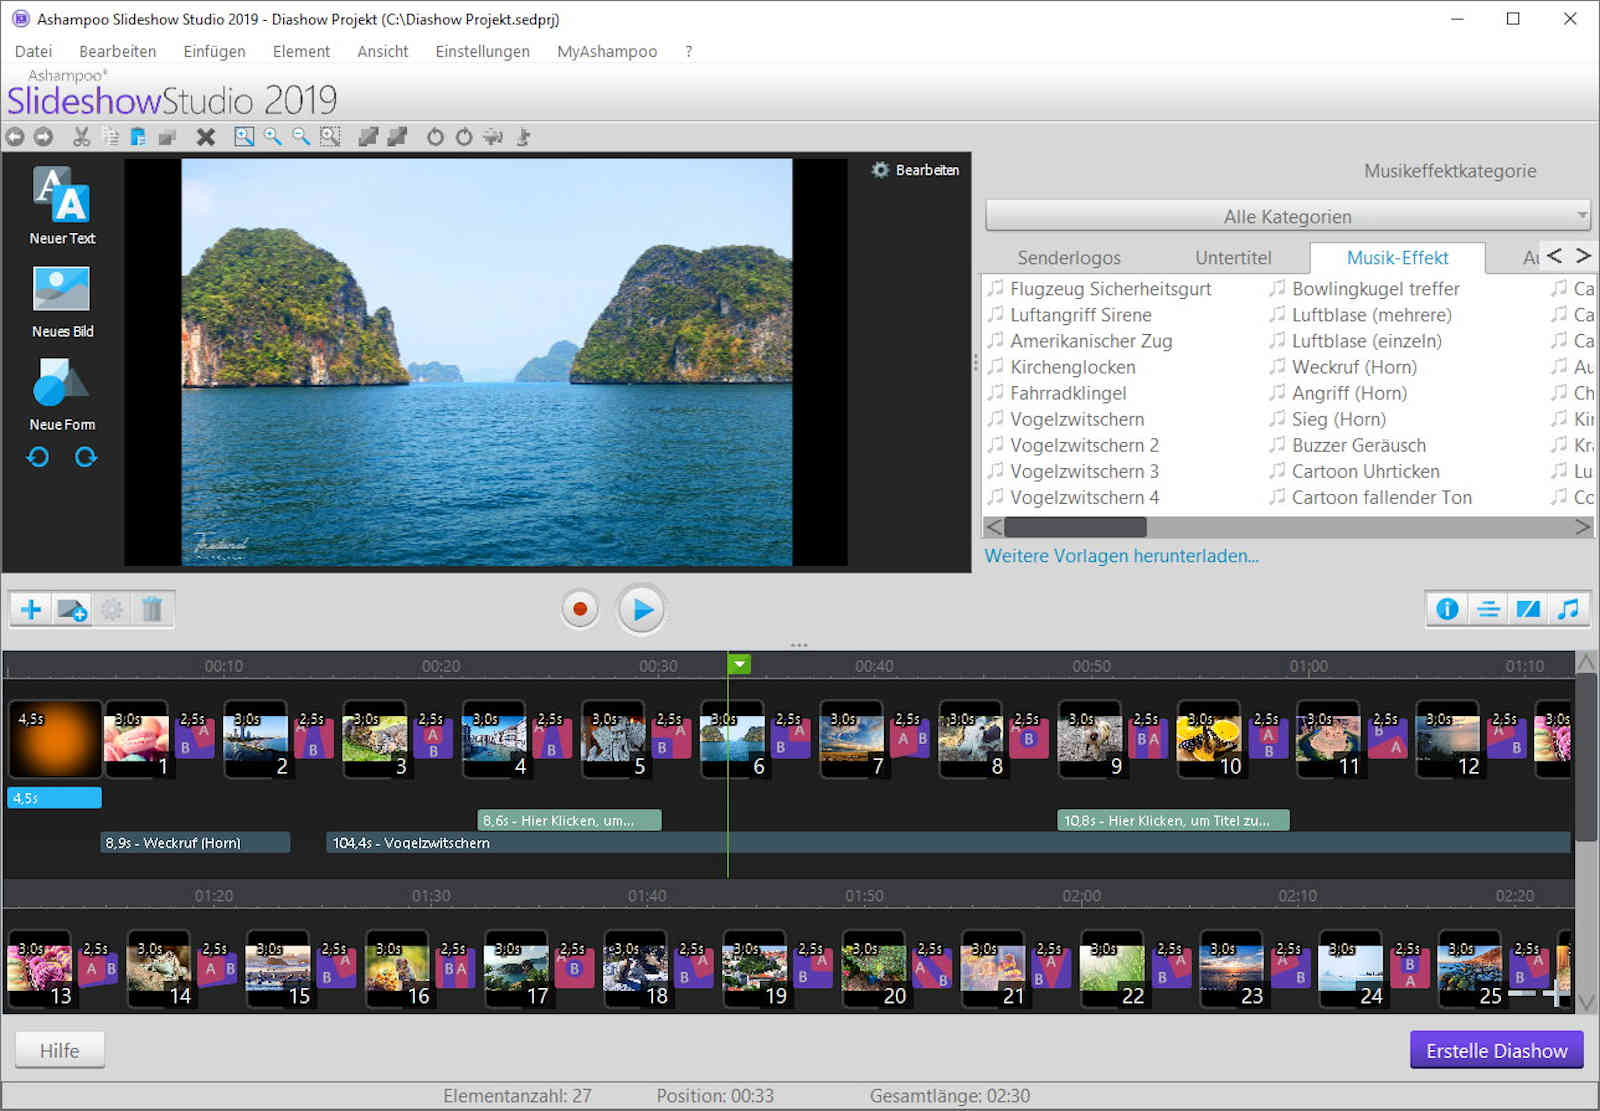
Task: Open Weitere Vorlagen herunterladen link
Action: coord(1121,556)
